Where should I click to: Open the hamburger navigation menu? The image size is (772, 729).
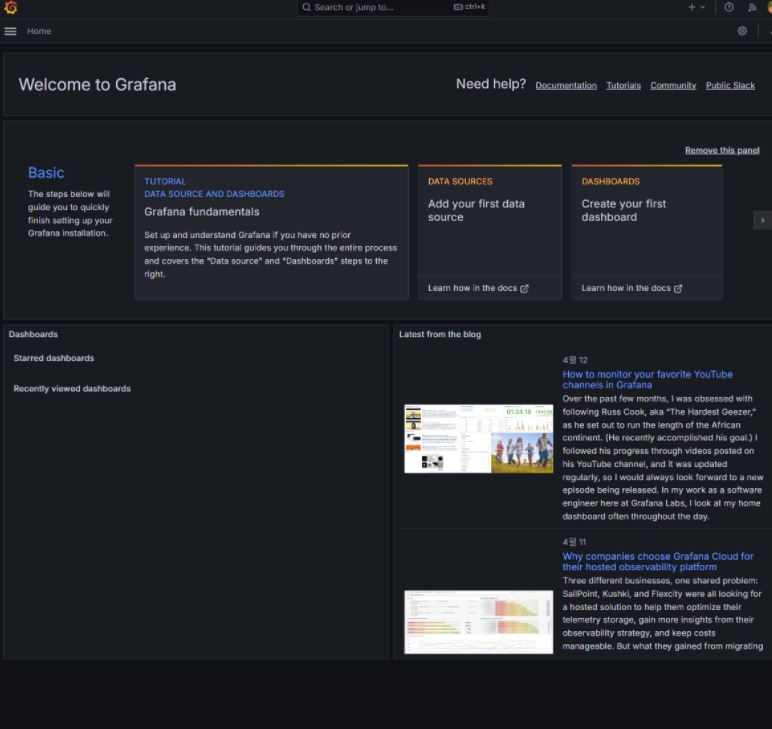[10, 31]
